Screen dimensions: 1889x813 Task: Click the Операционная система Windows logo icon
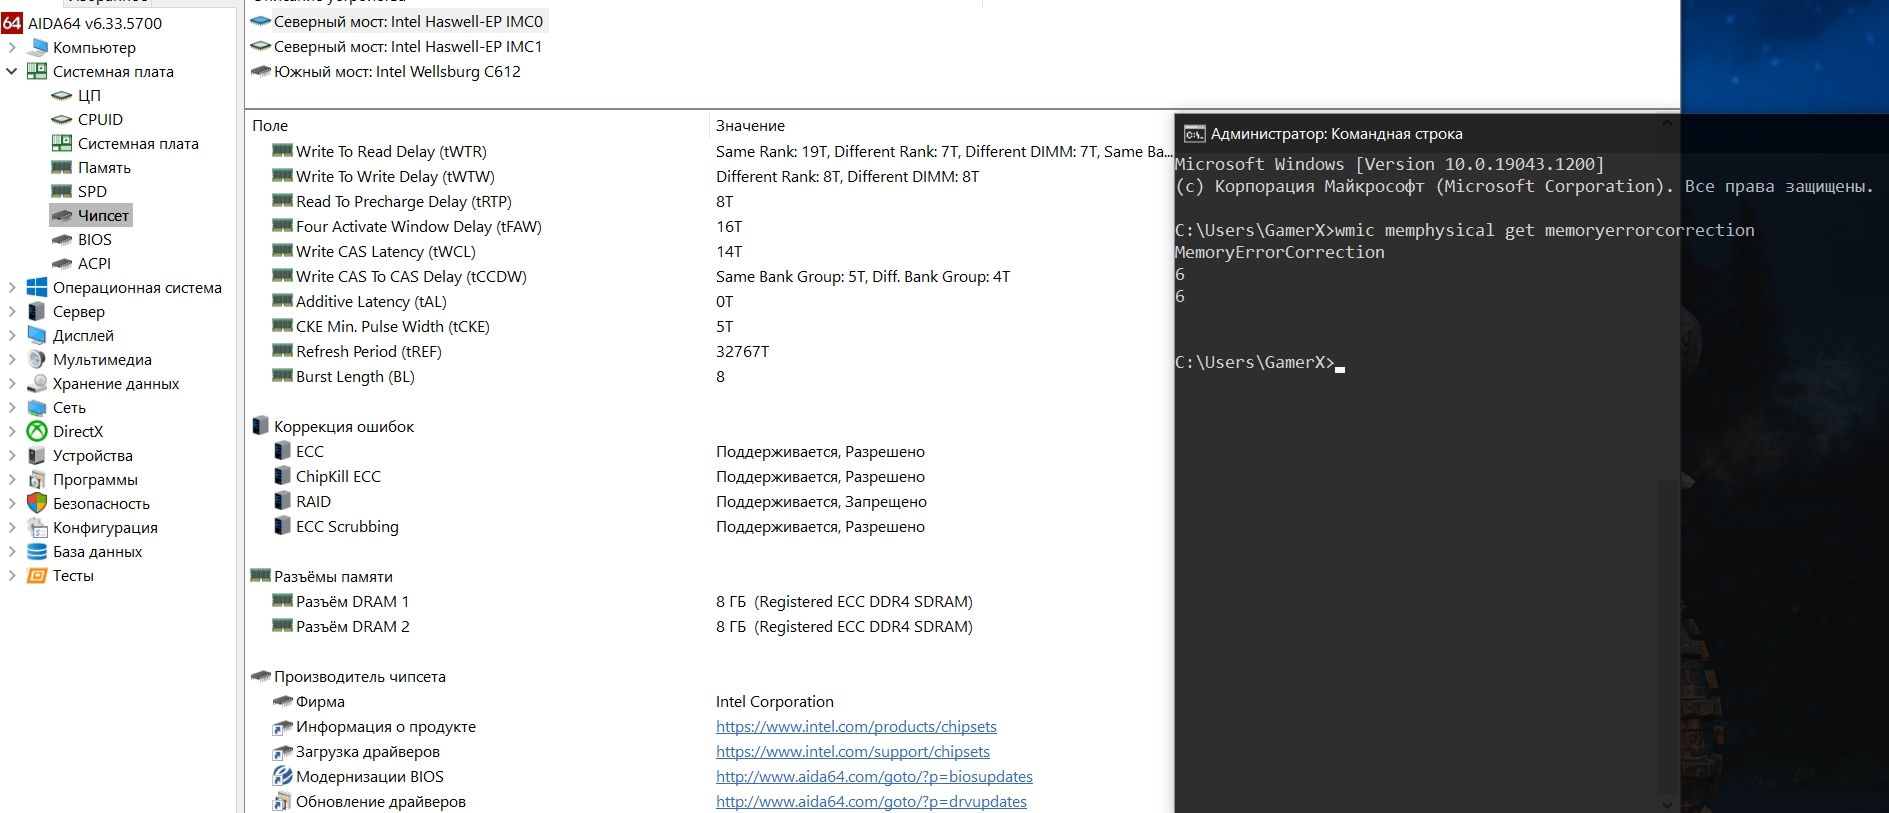tap(37, 287)
